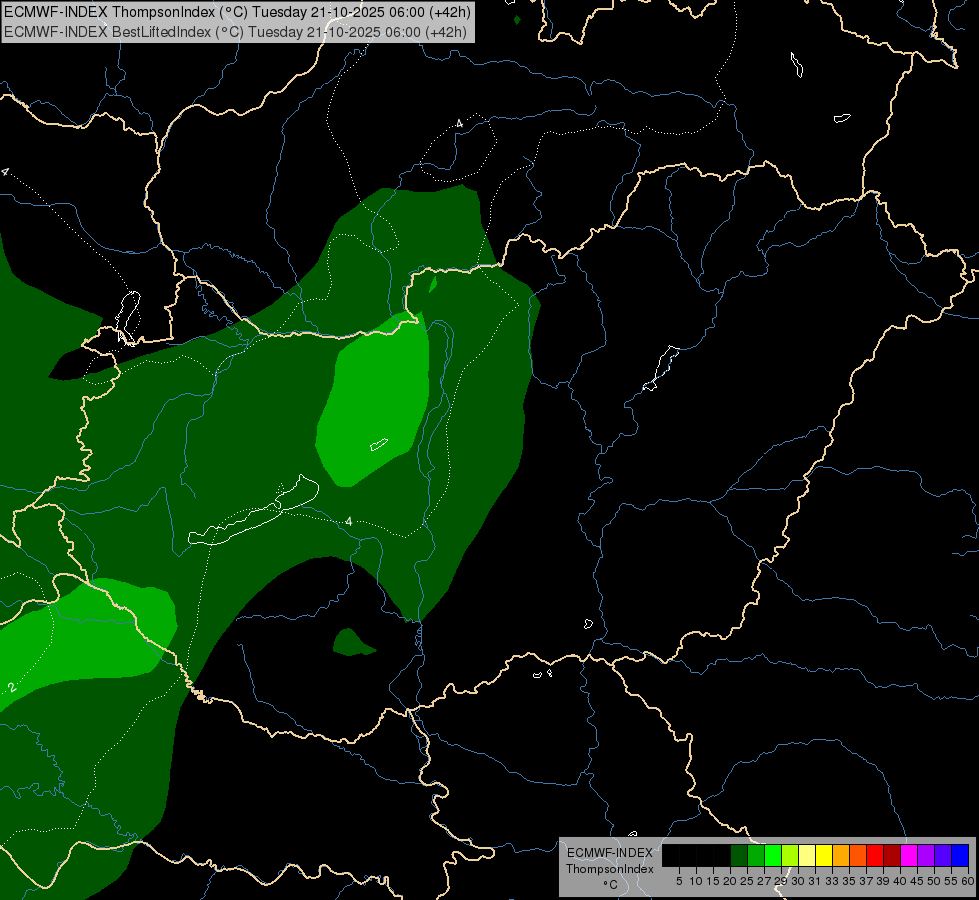Click the legend value "50"

click(x=935, y=881)
